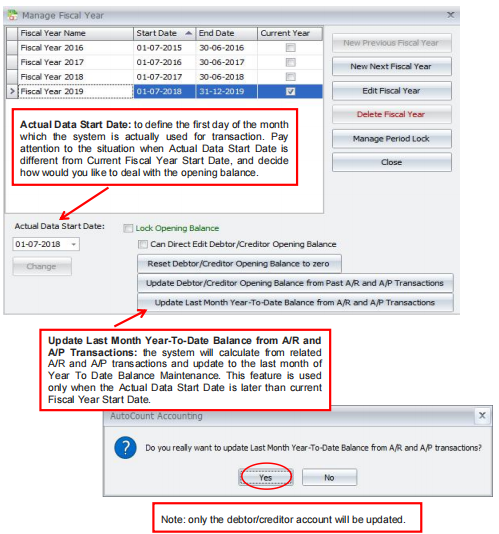Click the row indicator arrow for Fiscal Year 2019

(x=12, y=91)
